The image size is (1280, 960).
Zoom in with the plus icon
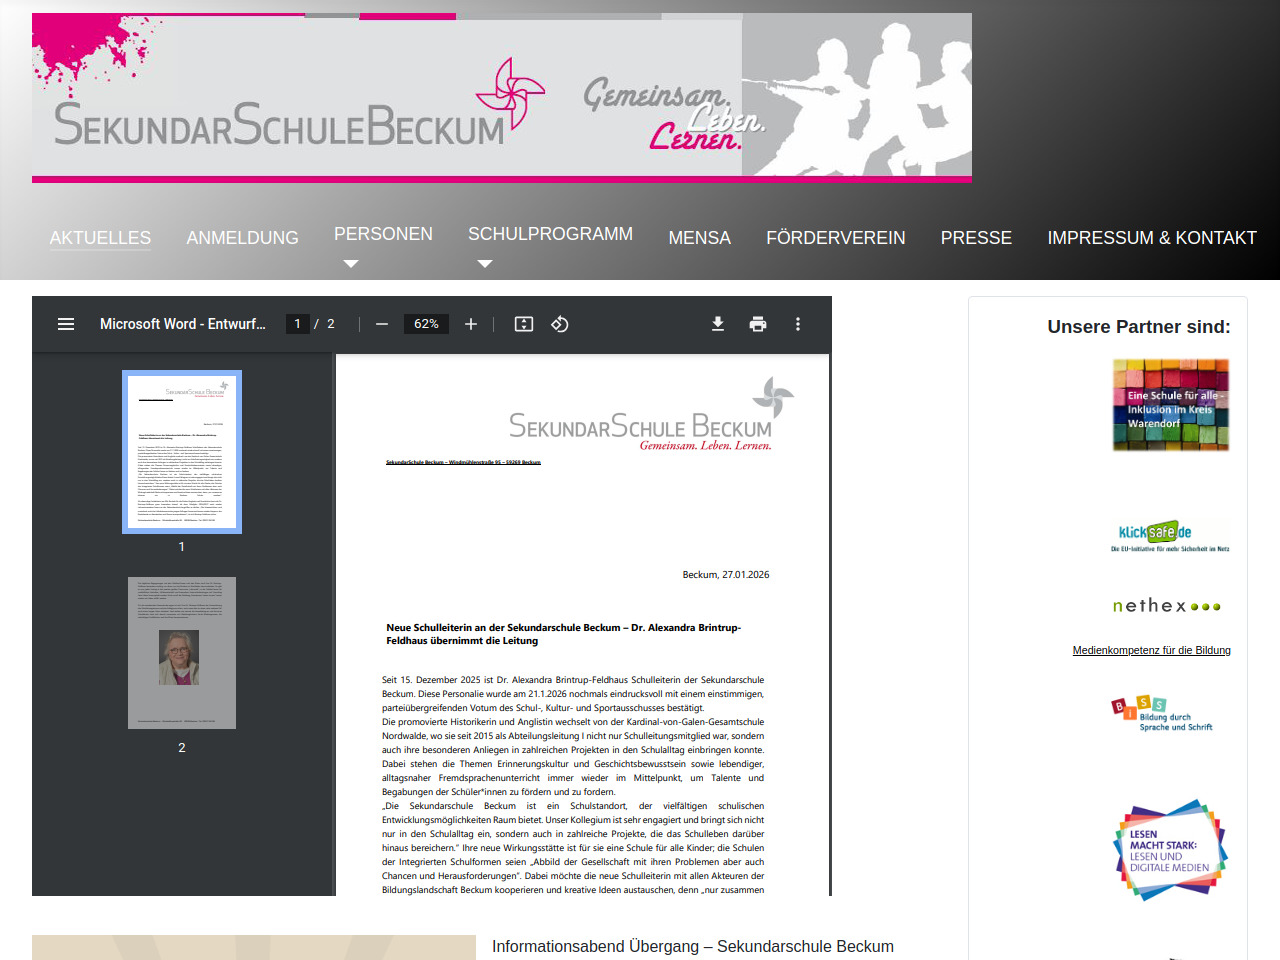(471, 324)
